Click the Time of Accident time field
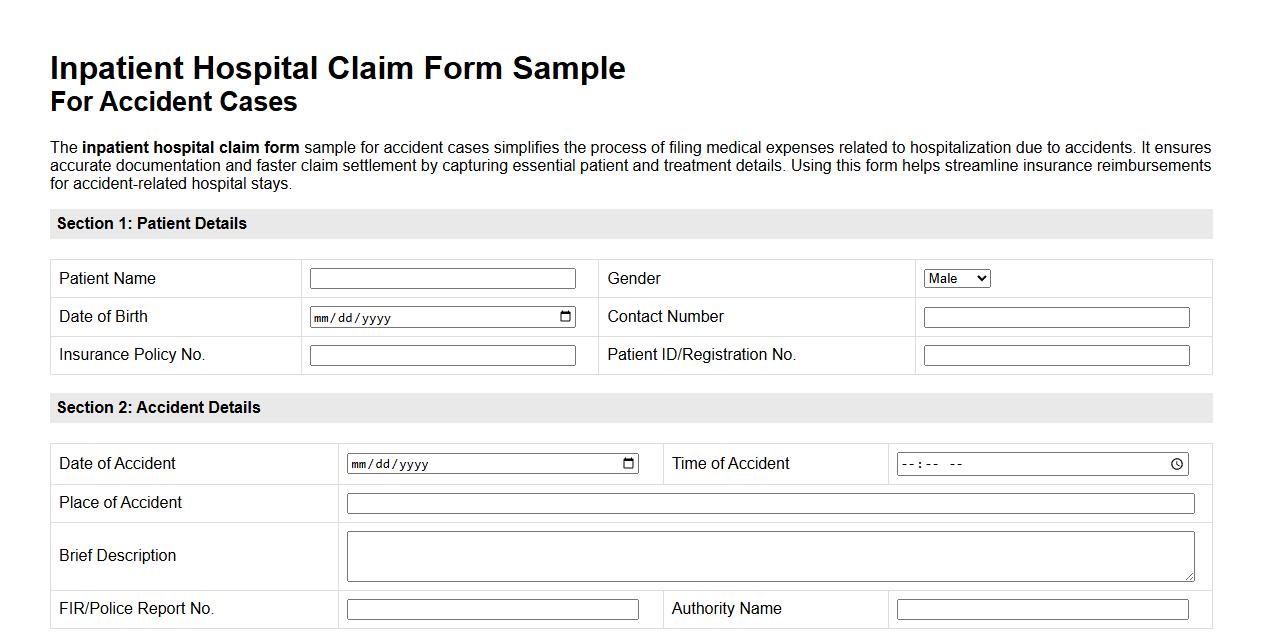1263x643 pixels. [x=1030, y=463]
